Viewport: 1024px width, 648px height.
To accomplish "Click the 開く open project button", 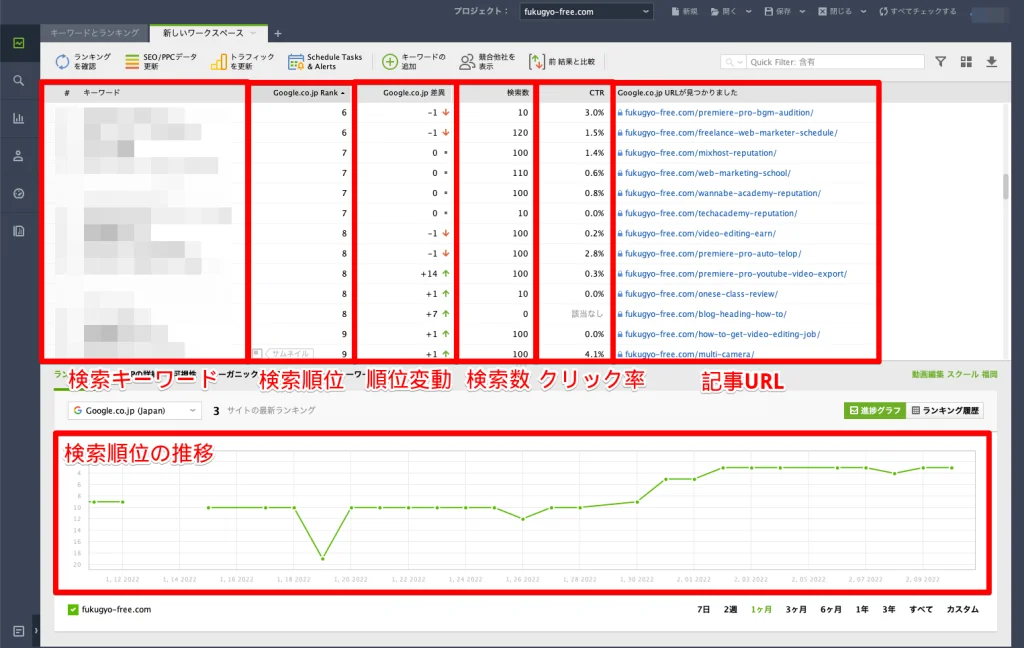I will (724, 11).
